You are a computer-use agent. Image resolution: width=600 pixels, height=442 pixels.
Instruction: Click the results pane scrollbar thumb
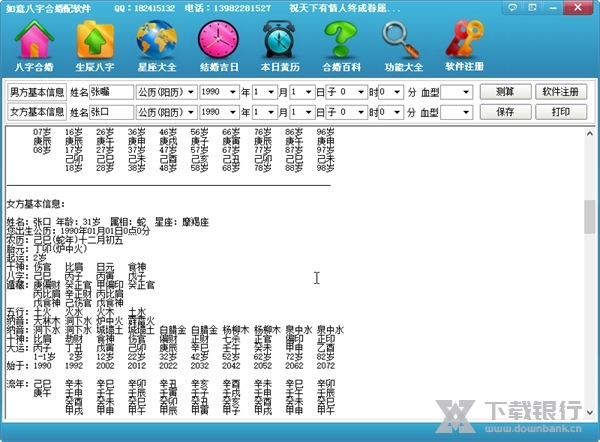click(590, 217)
